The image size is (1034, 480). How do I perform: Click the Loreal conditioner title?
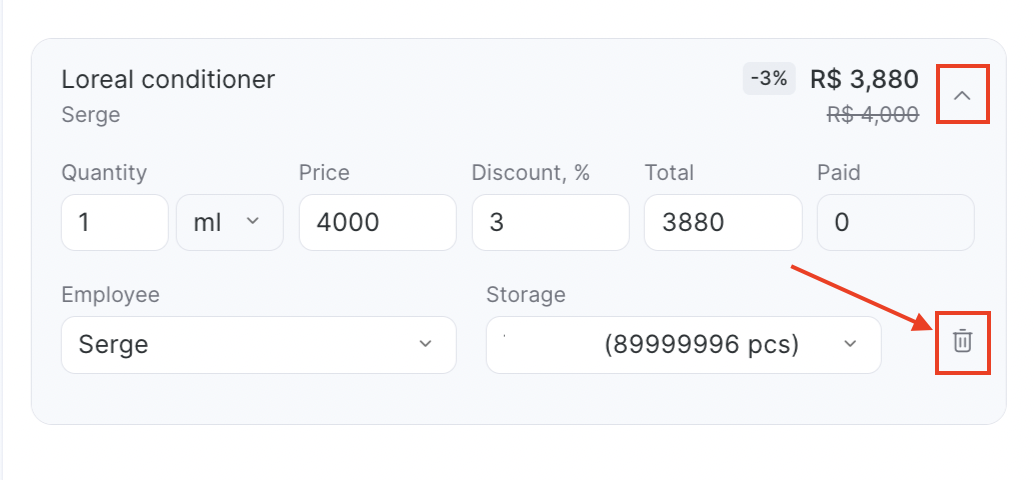[168, 80]
